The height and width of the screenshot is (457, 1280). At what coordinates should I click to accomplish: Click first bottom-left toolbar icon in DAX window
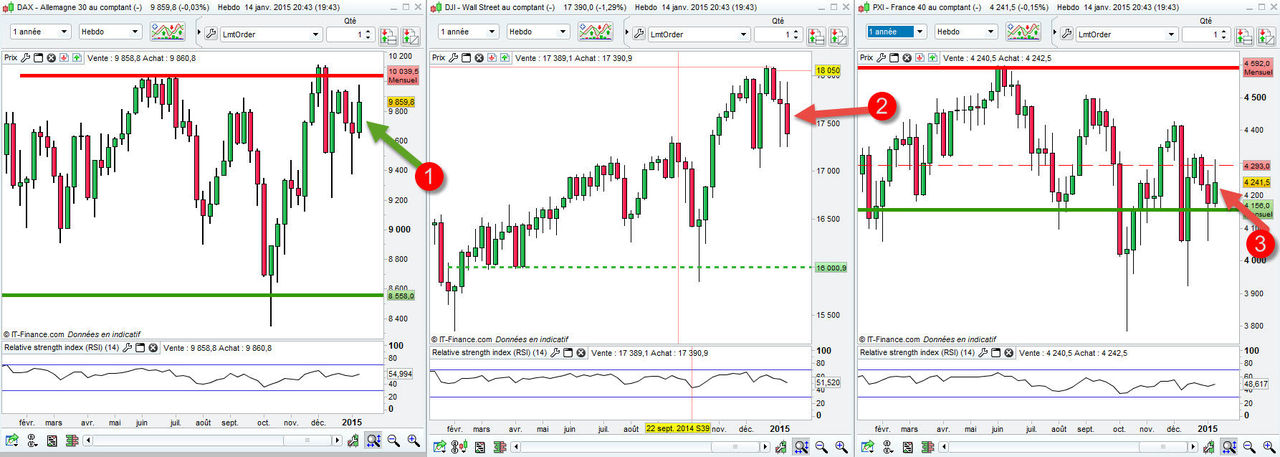[12, 440]
